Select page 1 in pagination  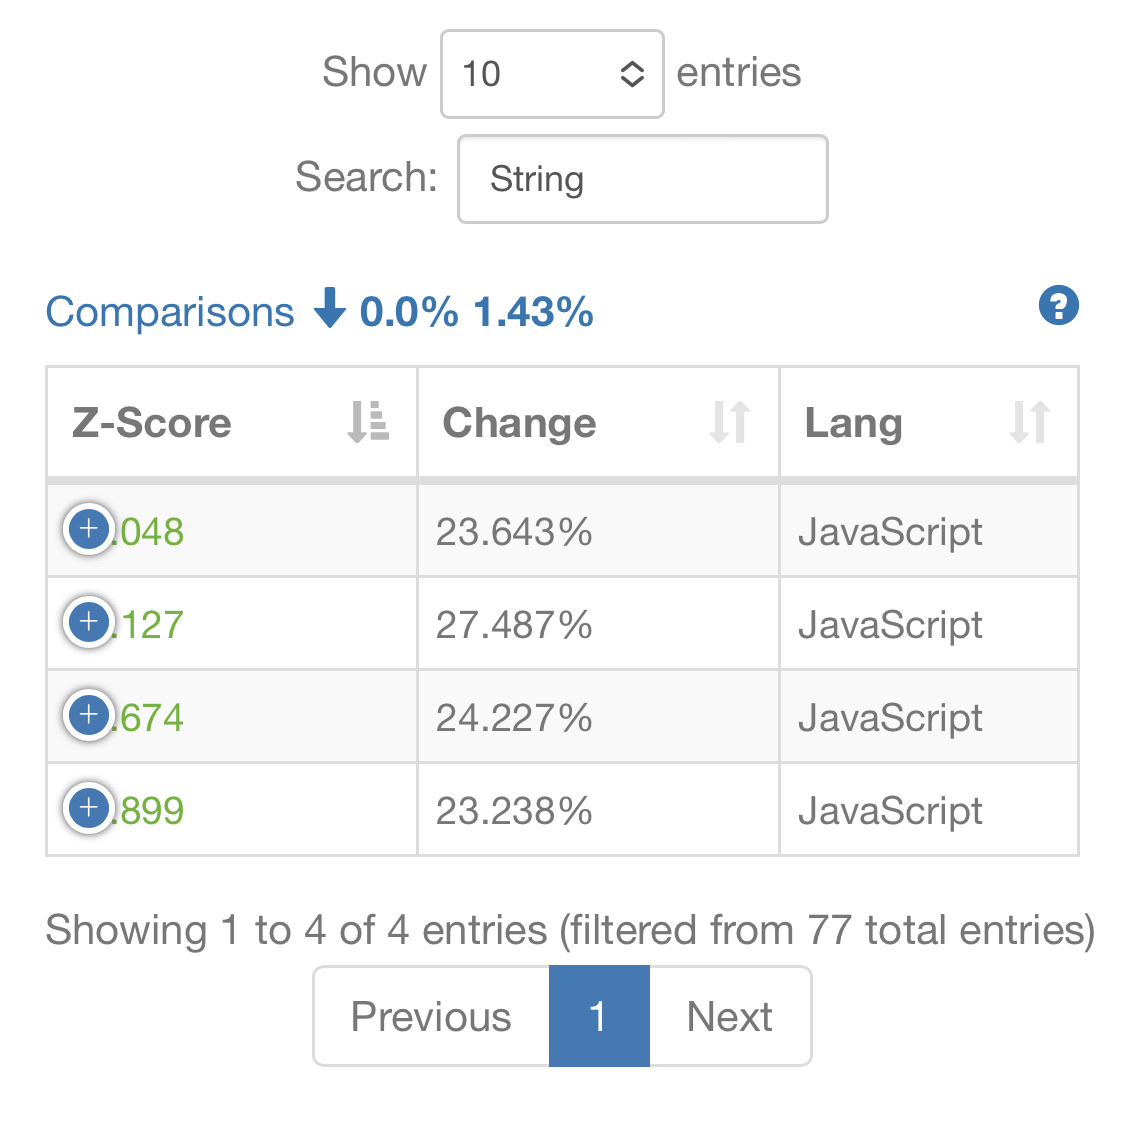(x=599, y=1016)
